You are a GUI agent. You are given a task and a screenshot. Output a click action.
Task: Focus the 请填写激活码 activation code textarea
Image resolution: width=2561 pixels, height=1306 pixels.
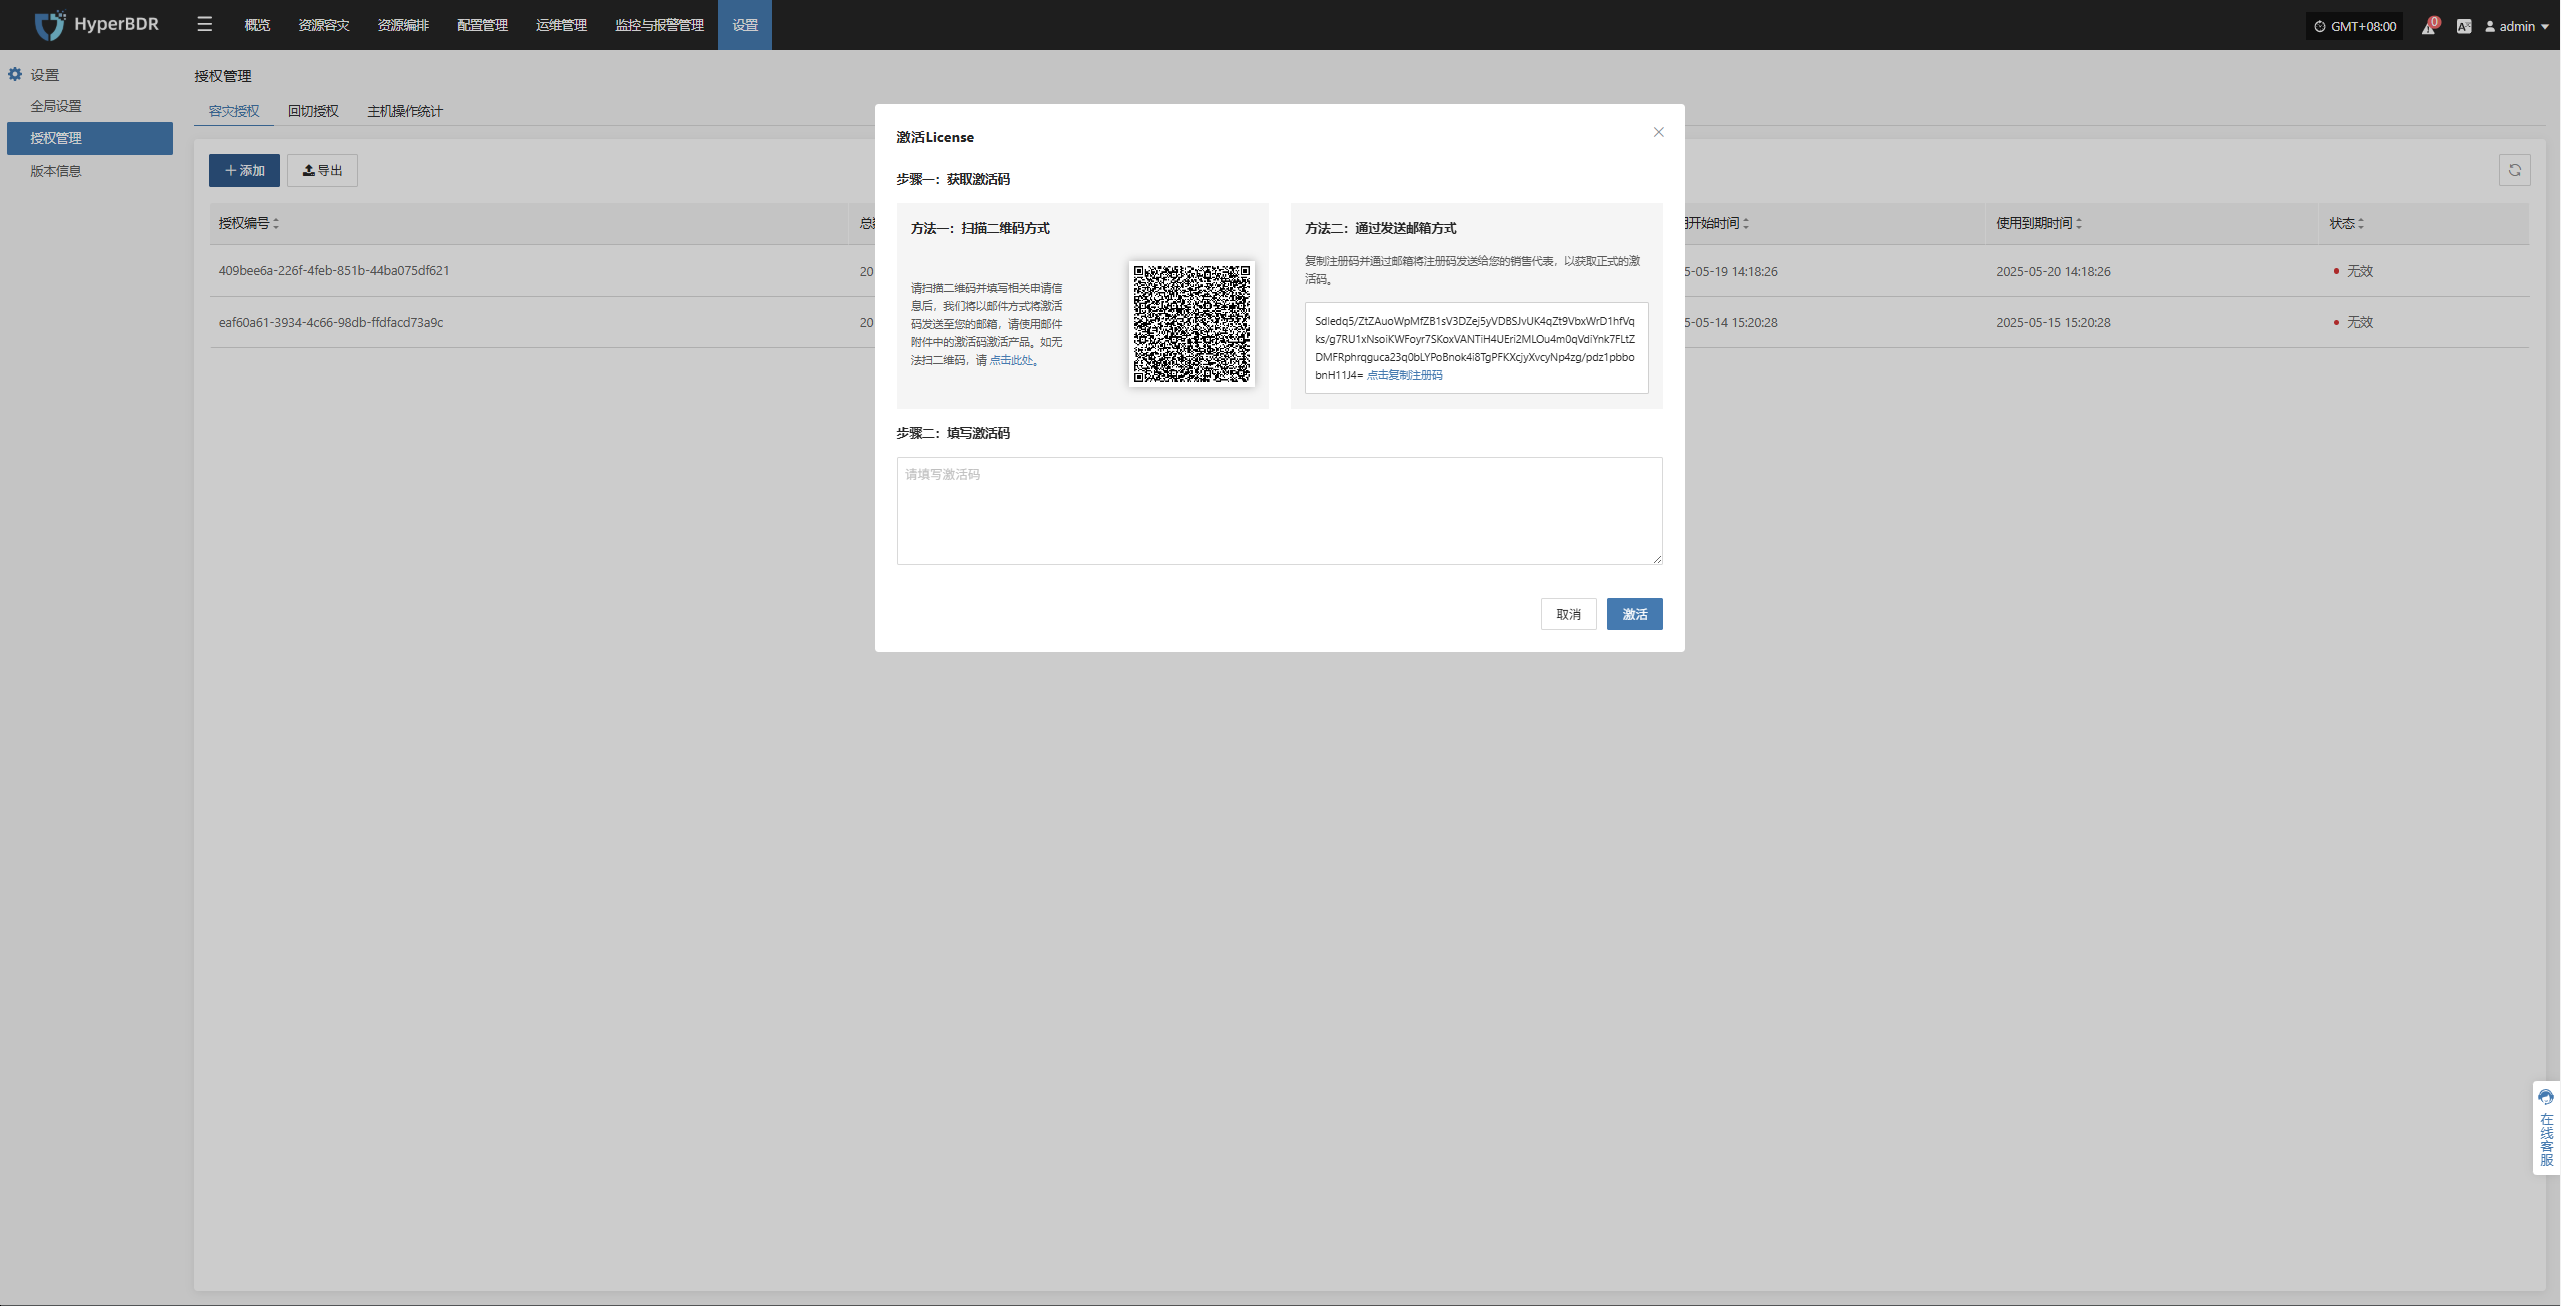pos(1279,511)
